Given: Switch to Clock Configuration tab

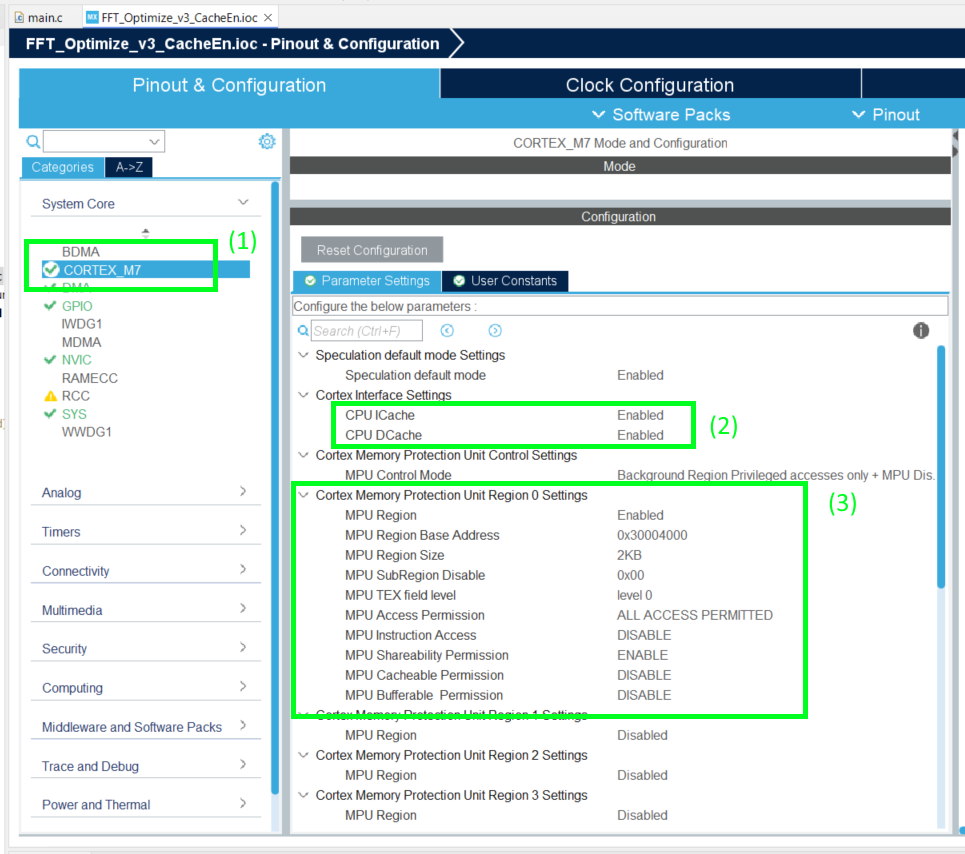Looking at the screenshot, I should tap(650, 84).
